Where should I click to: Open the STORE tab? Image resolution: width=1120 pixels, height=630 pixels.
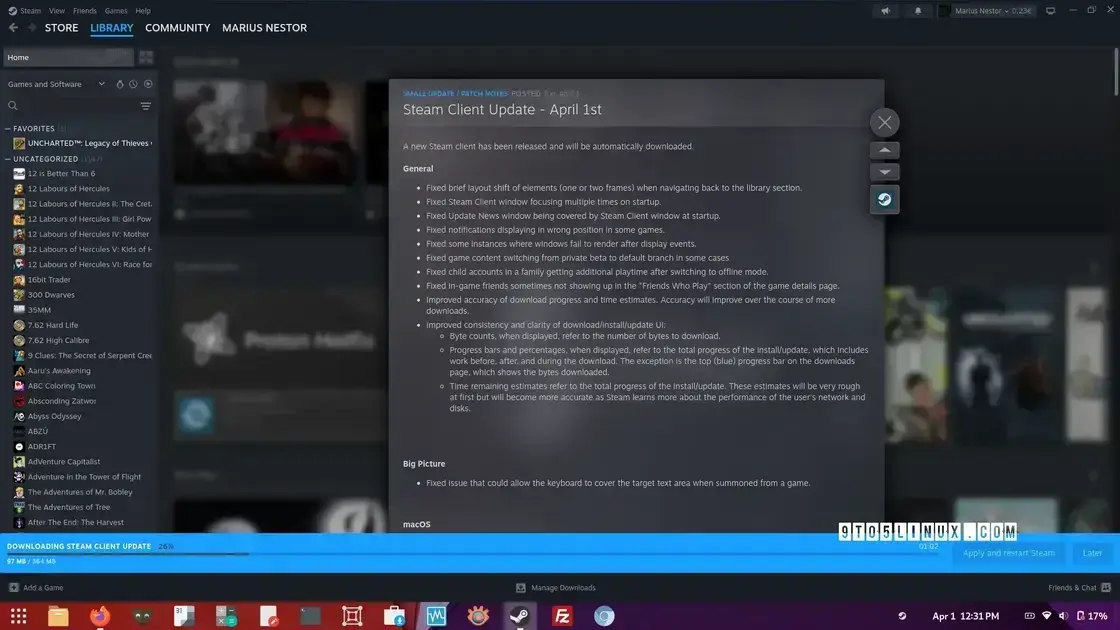[x=61, y=28]
